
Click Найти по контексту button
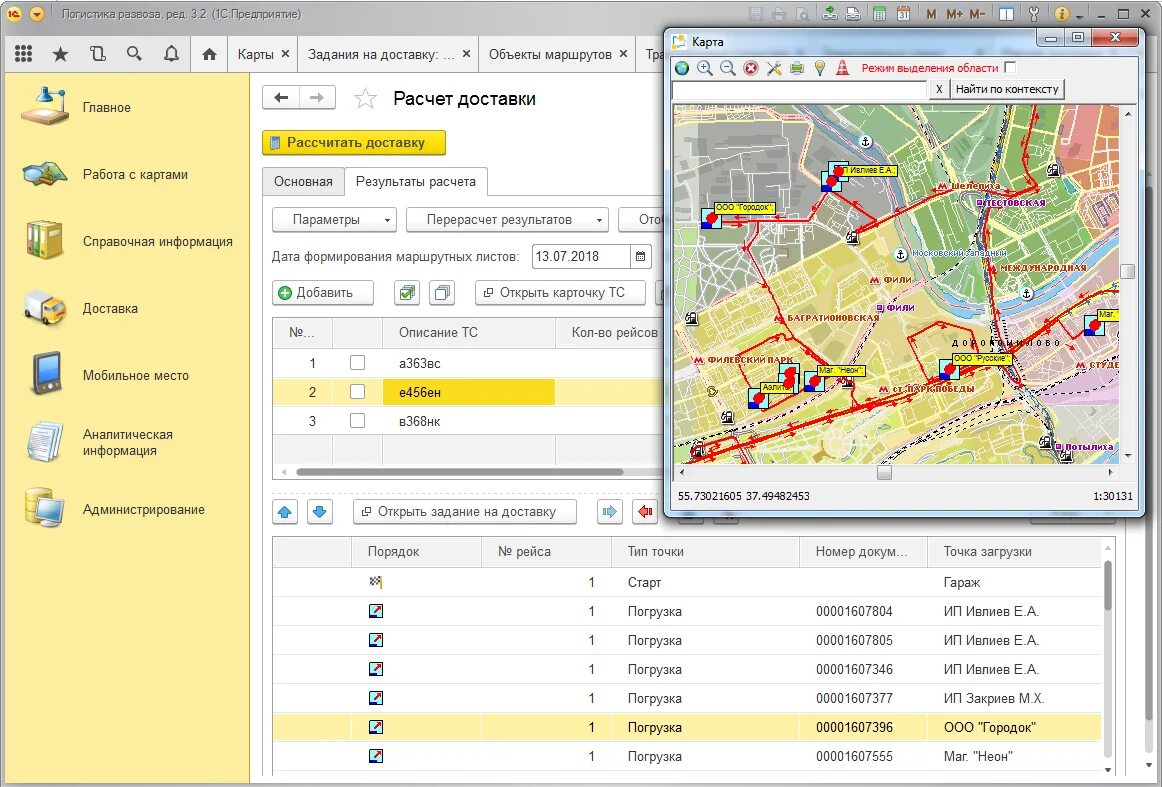coord(1006,89)
